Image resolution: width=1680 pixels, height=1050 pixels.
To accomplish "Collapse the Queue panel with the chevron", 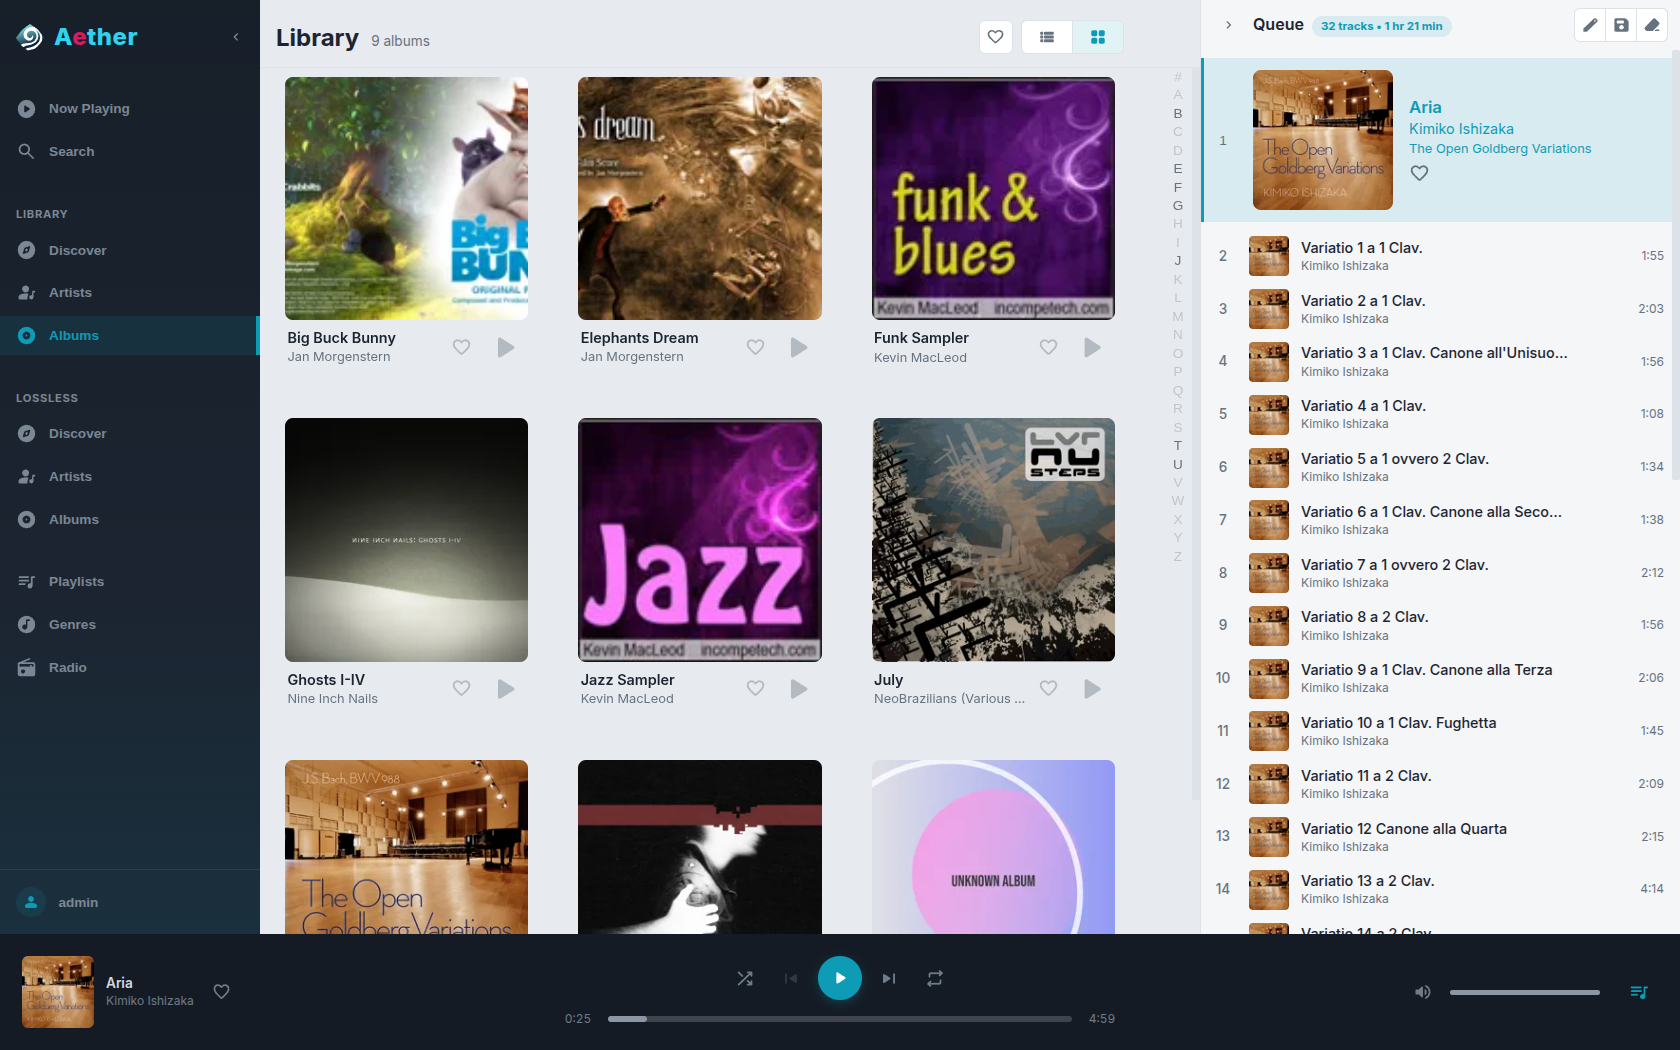I will (x=1228, y=25).
